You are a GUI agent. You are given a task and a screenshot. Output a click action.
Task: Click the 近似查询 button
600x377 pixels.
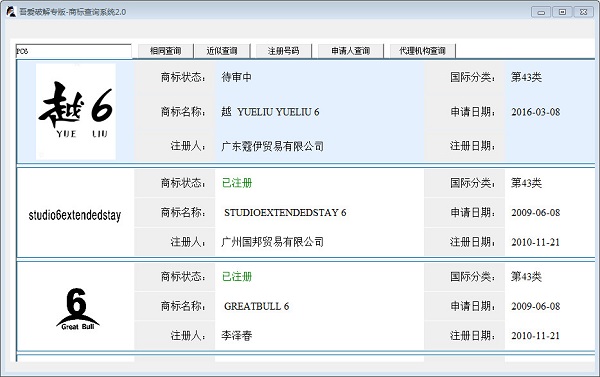pyautogui.click(x=222, y=51)
